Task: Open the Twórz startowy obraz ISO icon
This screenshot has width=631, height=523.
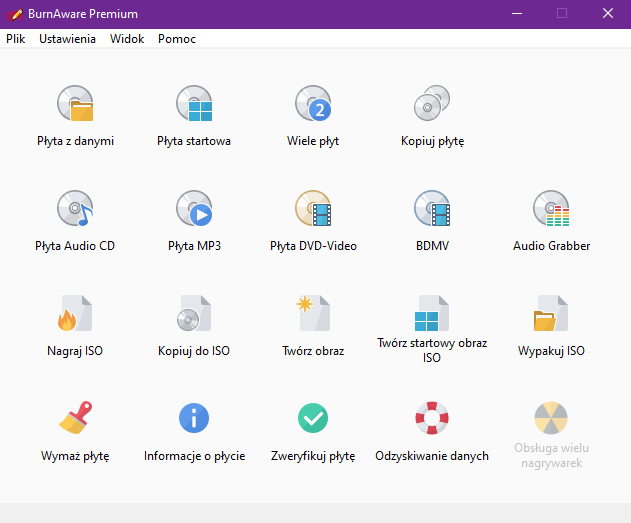Action: click(432, 313)
